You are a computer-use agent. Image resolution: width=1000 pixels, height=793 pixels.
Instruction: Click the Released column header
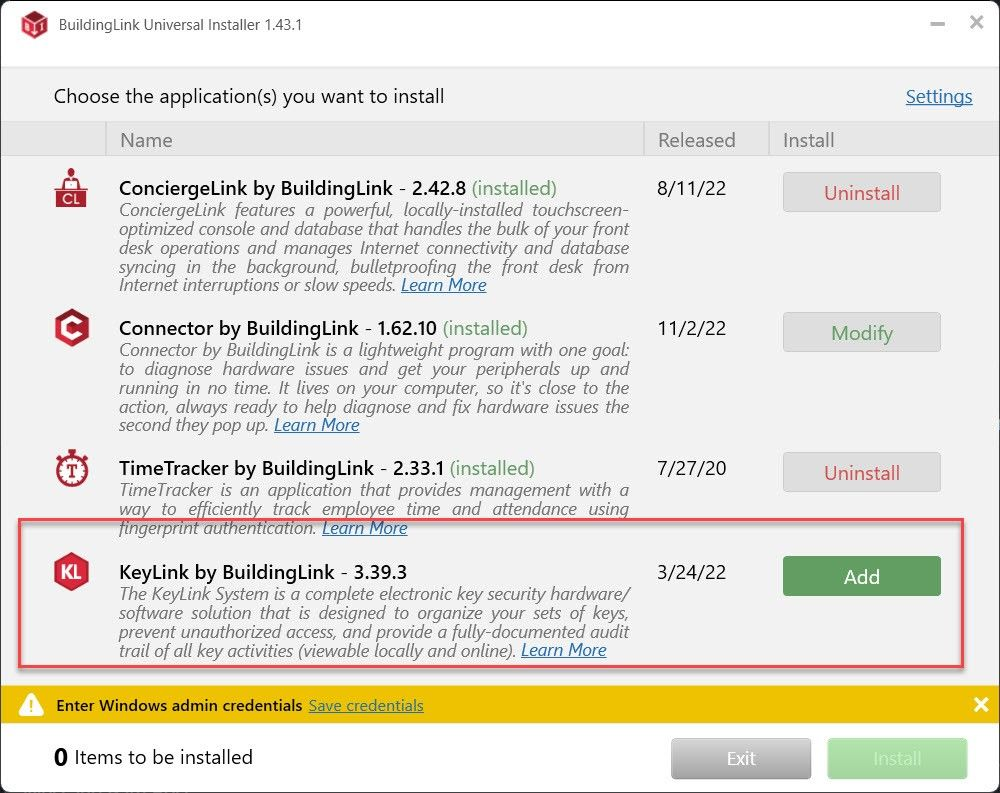tap(706, 139)
